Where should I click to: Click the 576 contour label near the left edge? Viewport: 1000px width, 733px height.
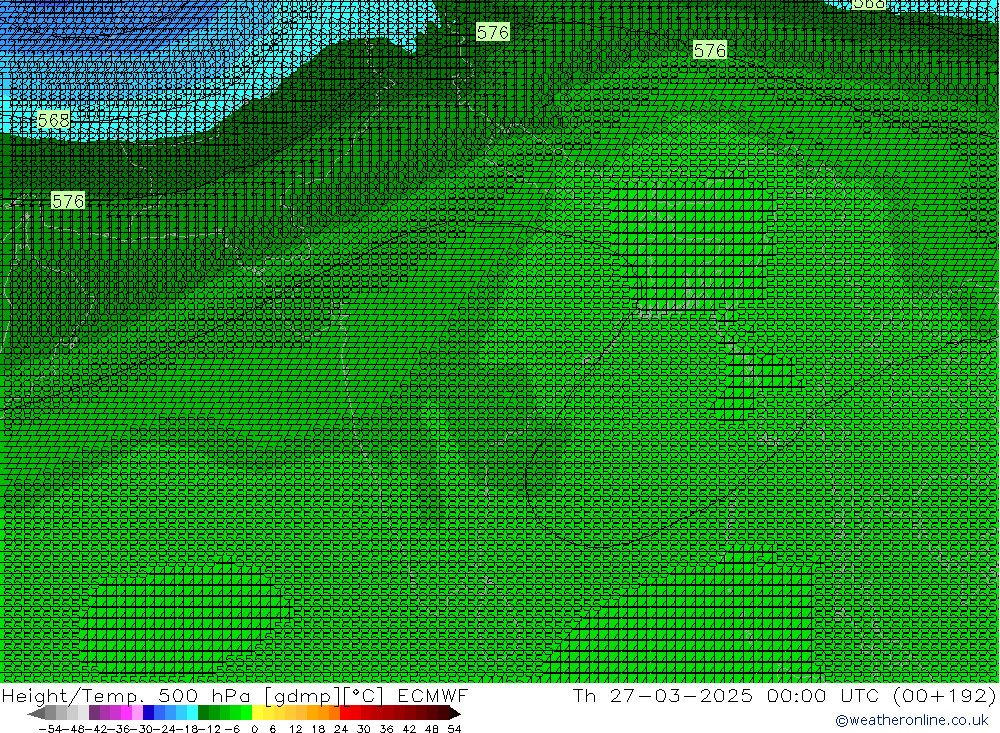68,201
